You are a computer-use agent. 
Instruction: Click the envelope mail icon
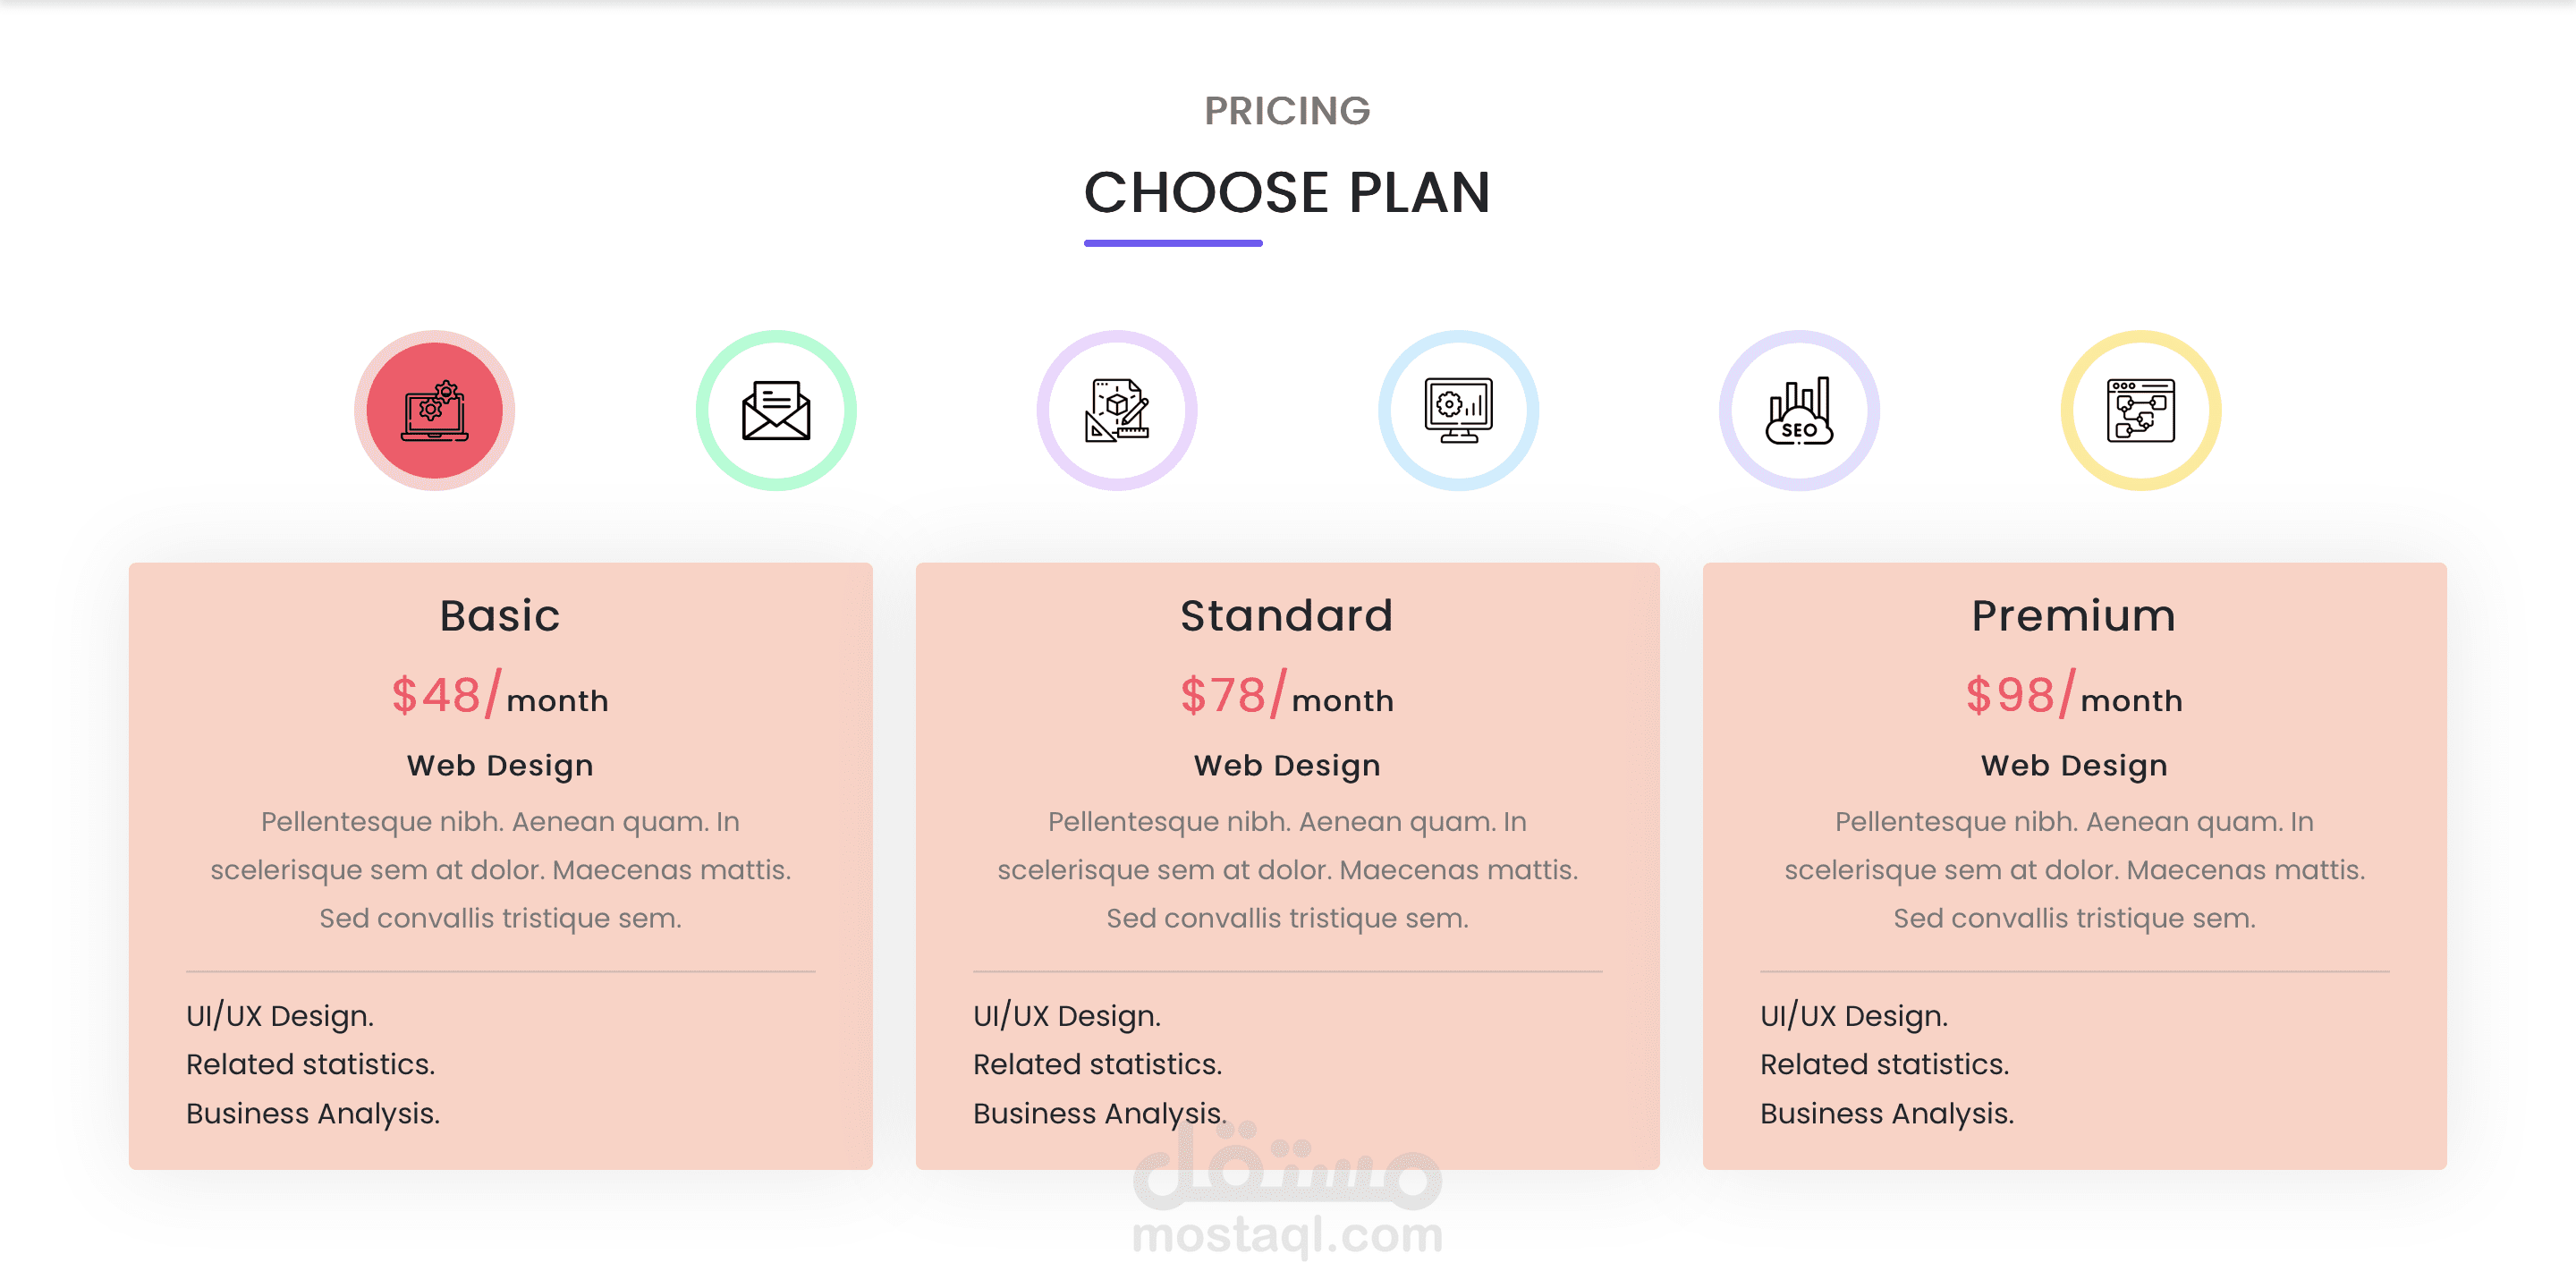[x=776, y=410]
